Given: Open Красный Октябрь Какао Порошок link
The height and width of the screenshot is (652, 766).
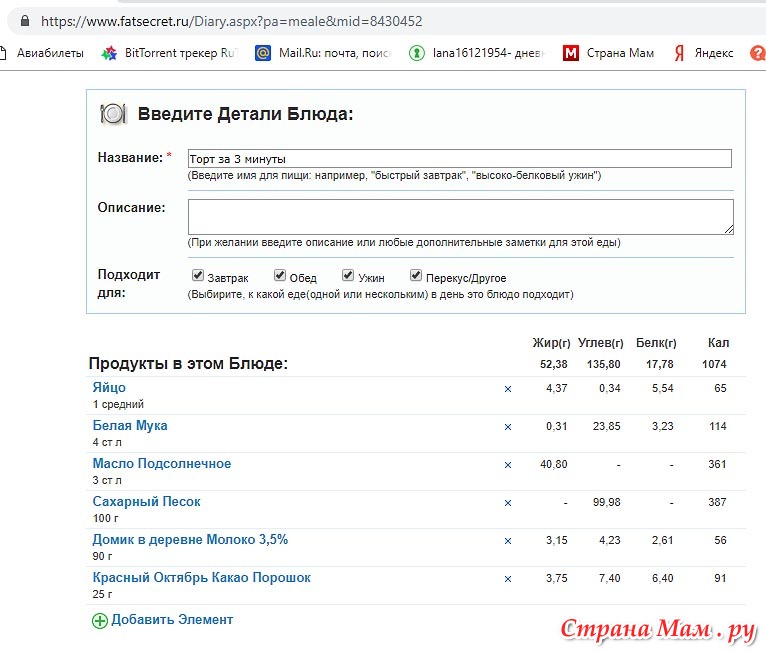Looking at the screenshot, I should point(201,578).
